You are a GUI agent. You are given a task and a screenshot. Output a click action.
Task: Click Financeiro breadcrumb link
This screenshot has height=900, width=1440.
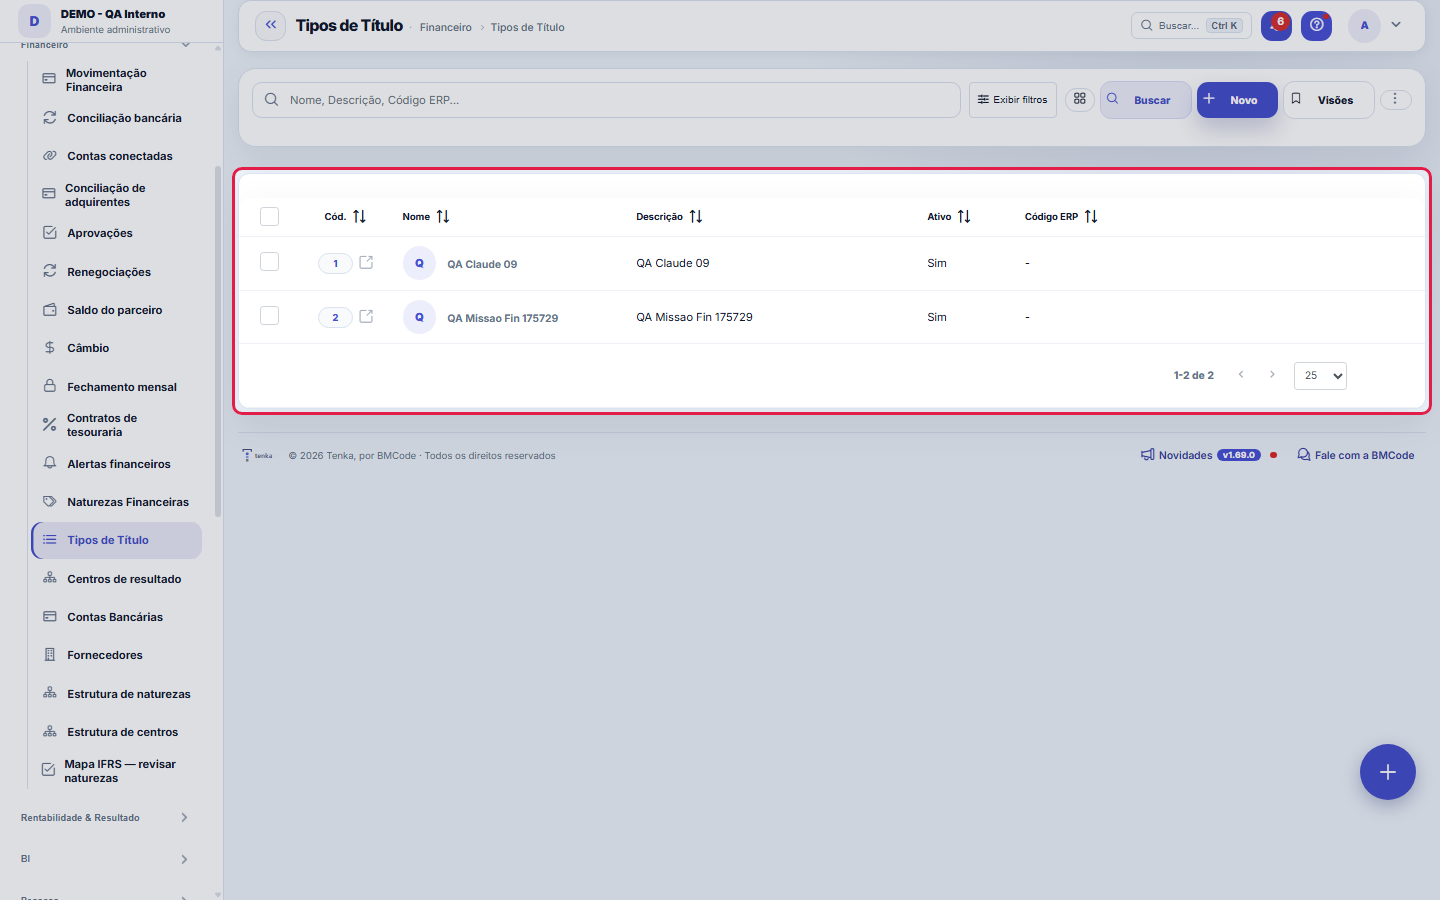click(x=446, y=27)
